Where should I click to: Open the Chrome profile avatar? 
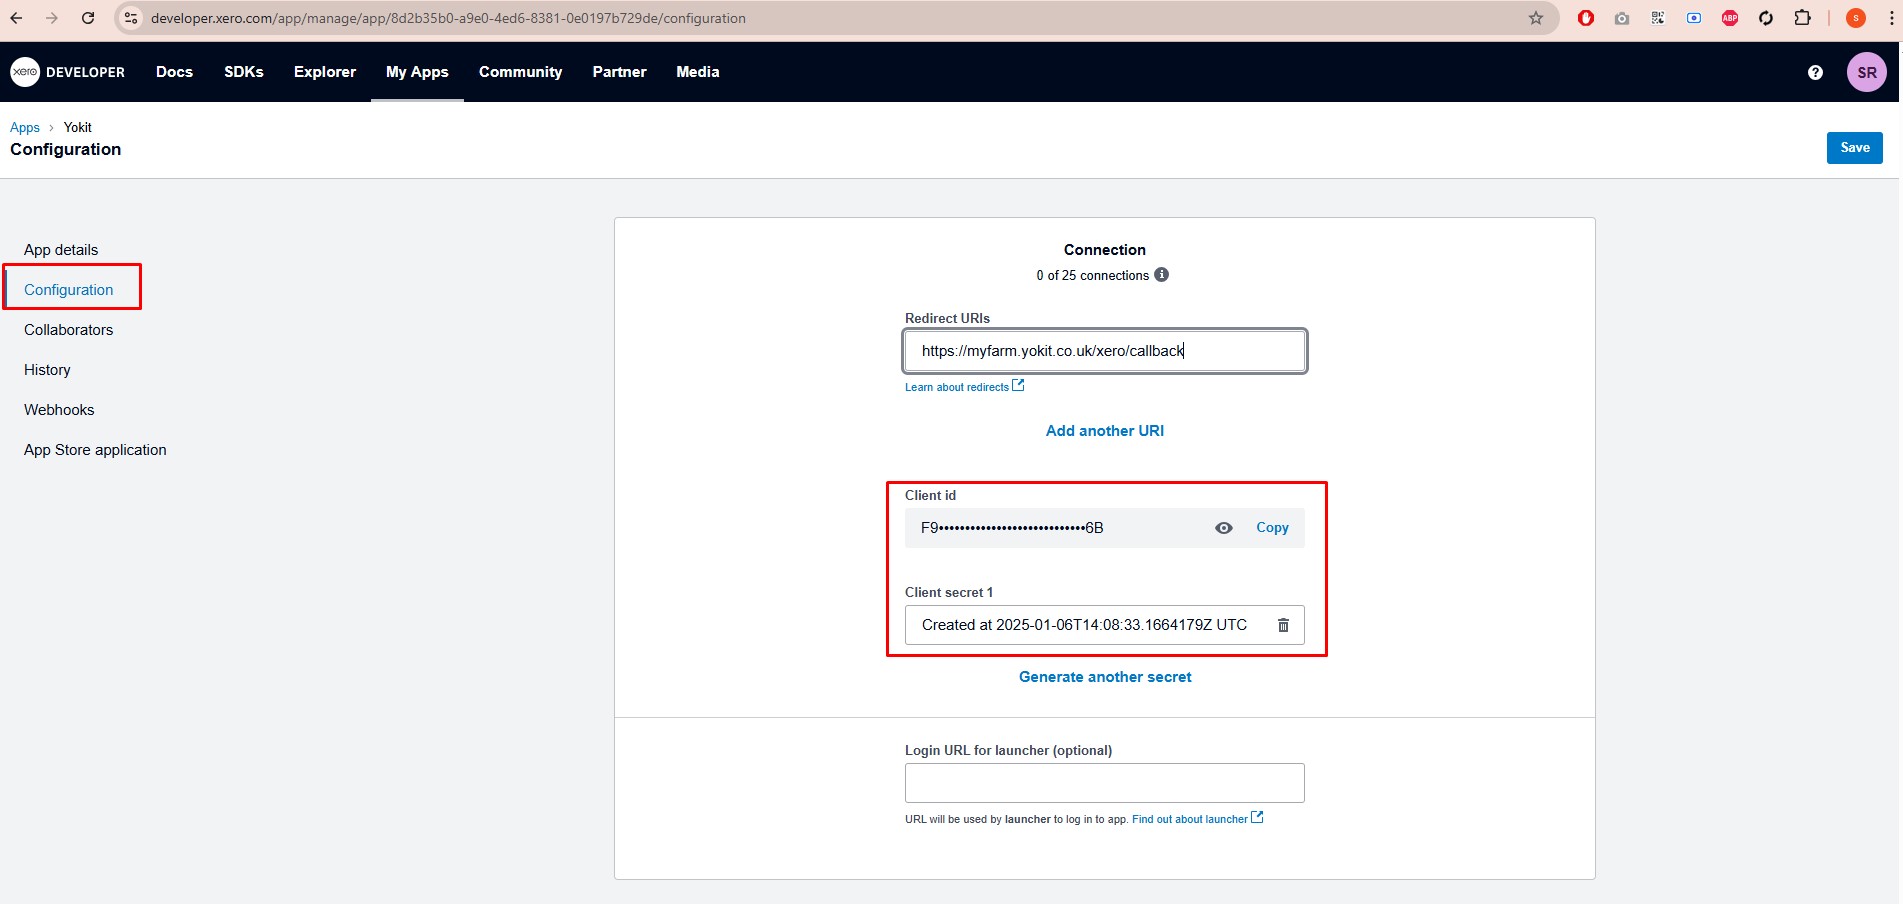coord(1856,18)
